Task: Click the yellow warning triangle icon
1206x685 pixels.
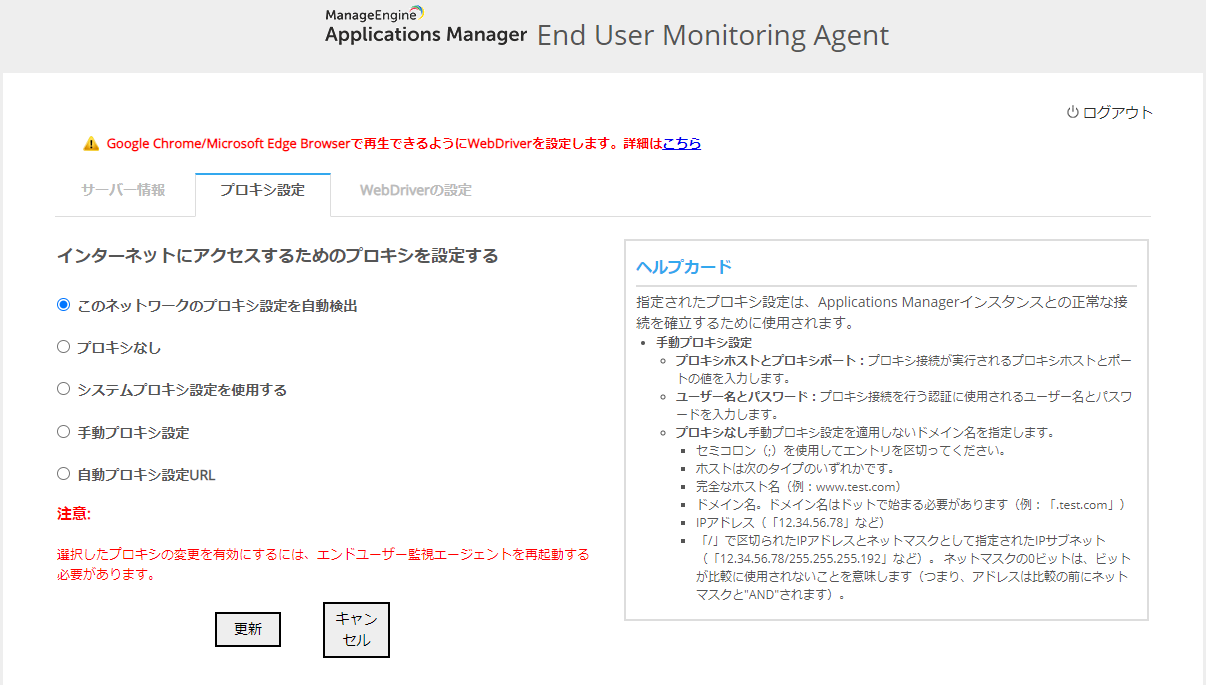Action: click(91, 144)
